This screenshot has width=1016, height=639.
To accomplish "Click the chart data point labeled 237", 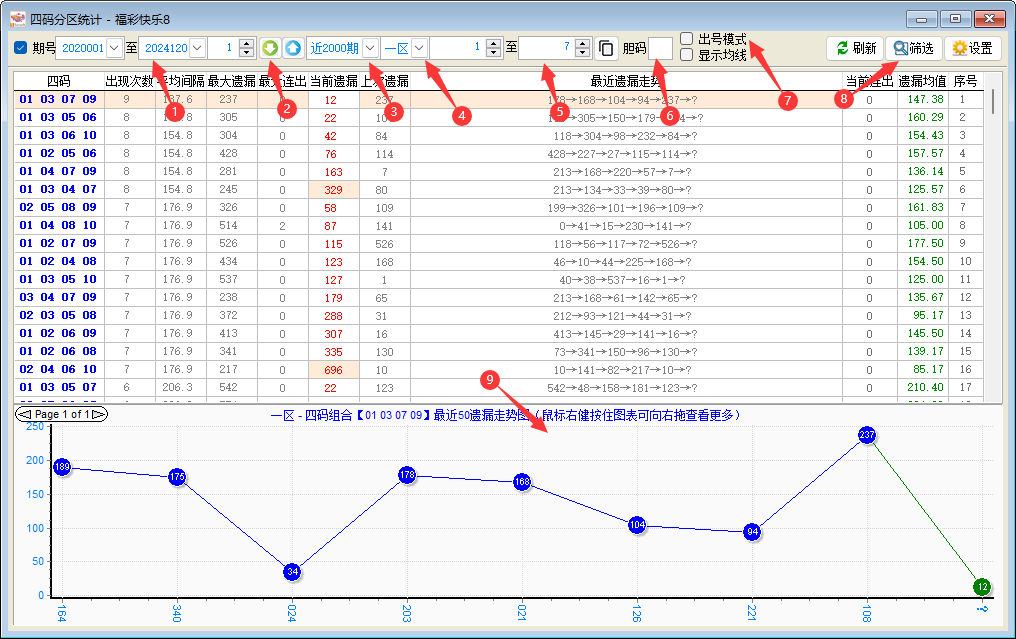I will coord(867,435).
